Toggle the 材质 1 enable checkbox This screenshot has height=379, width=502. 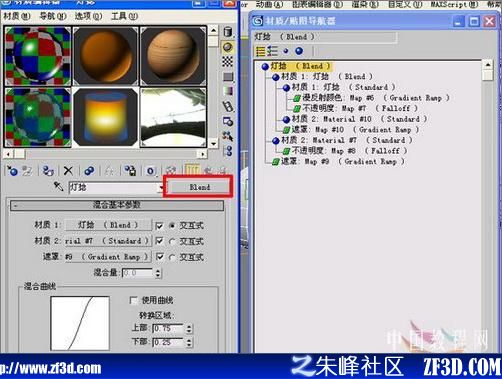click(160, 226)
